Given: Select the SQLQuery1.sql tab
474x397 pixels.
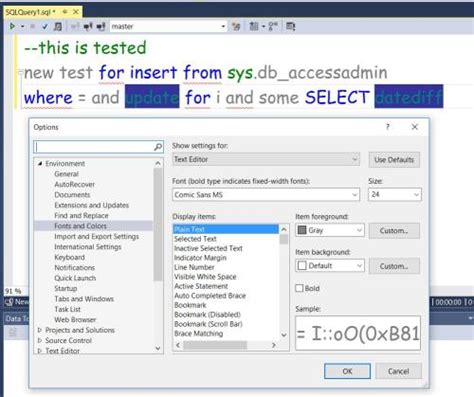Looking at the screenshot, I should pyautogui.click(x=30, y=12).
